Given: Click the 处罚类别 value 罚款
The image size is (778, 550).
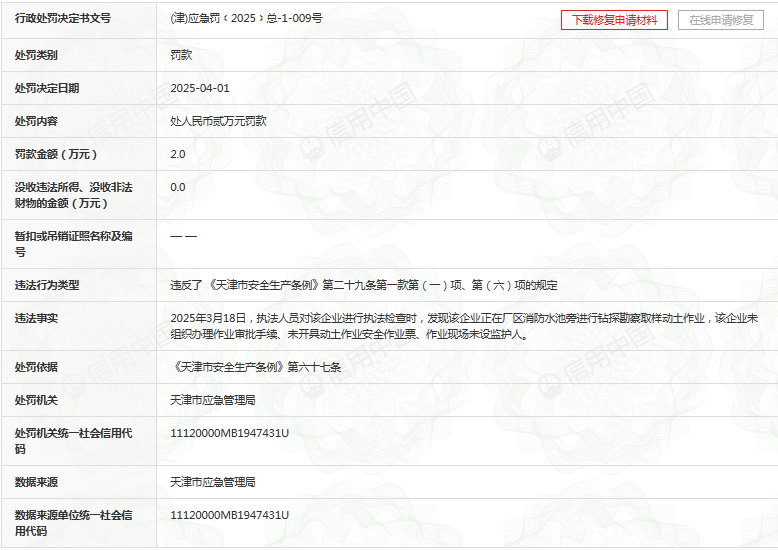Looking at the screenshot, I should pos(181,55).
